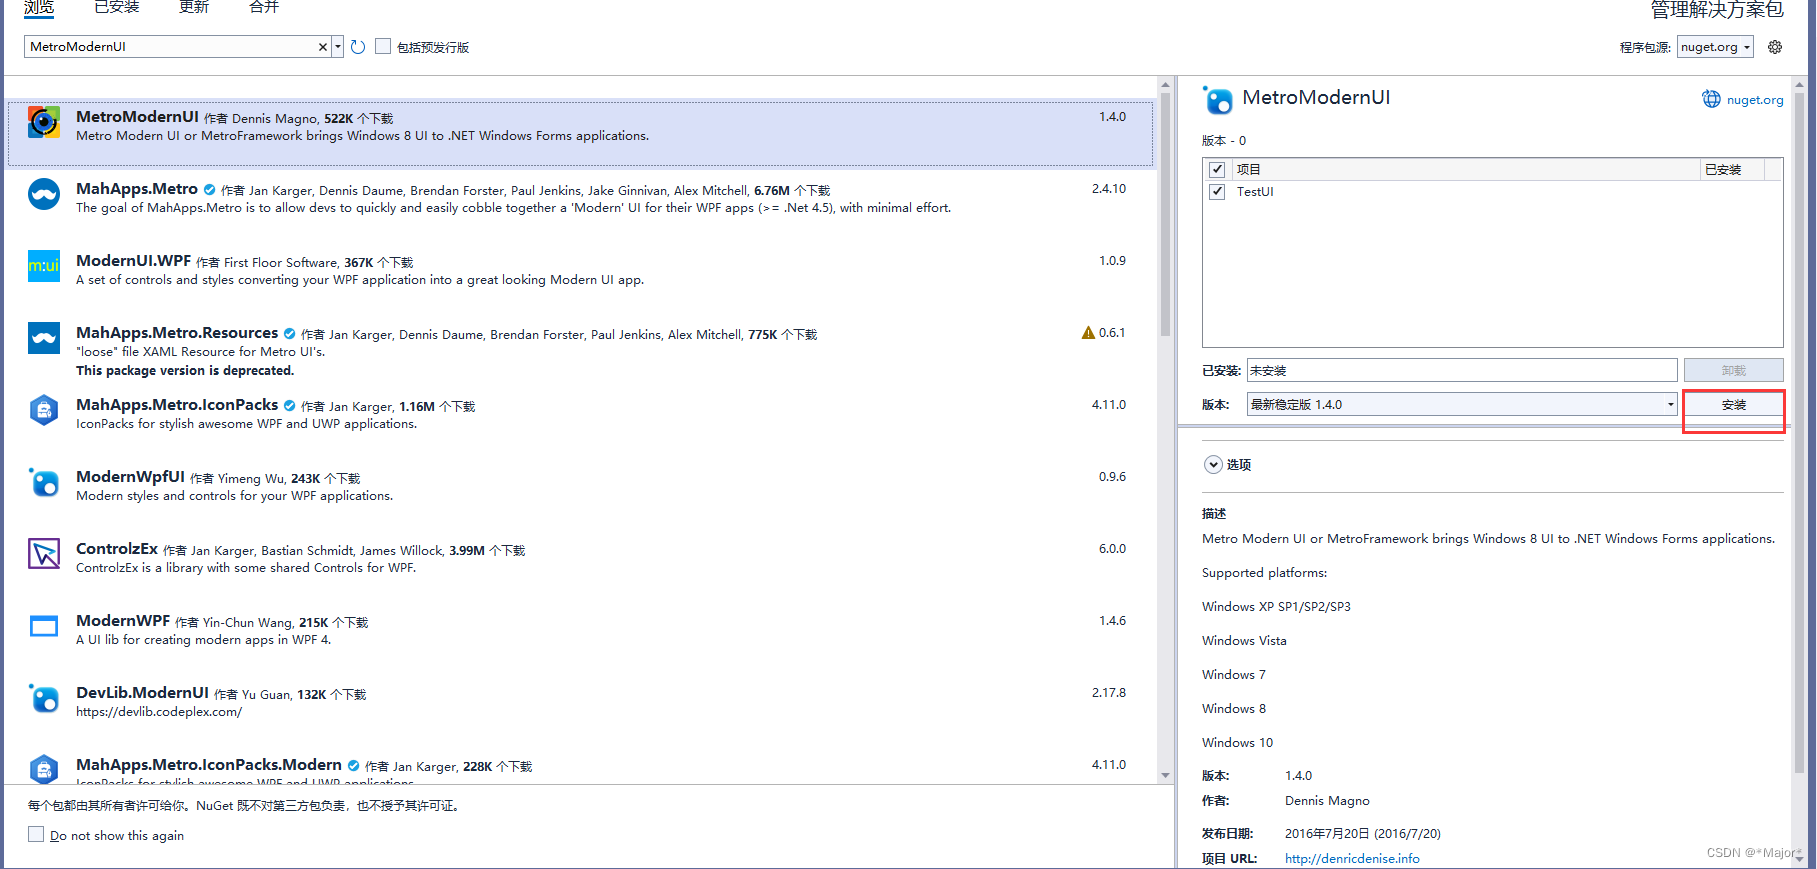Click the ControlzEx cursor package icon
1817x869 pixels.
[44, 554]
